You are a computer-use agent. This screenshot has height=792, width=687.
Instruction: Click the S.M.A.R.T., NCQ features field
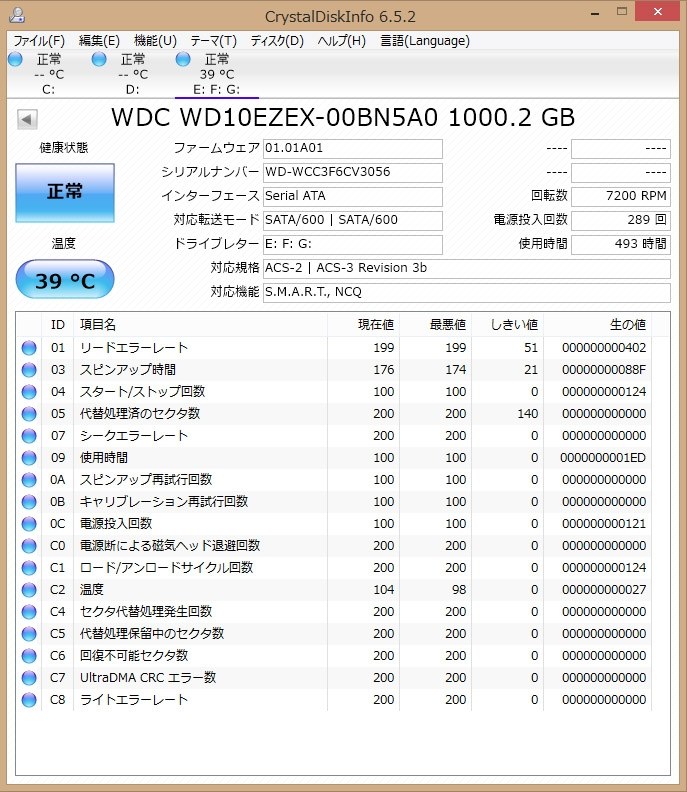point(467,292)
